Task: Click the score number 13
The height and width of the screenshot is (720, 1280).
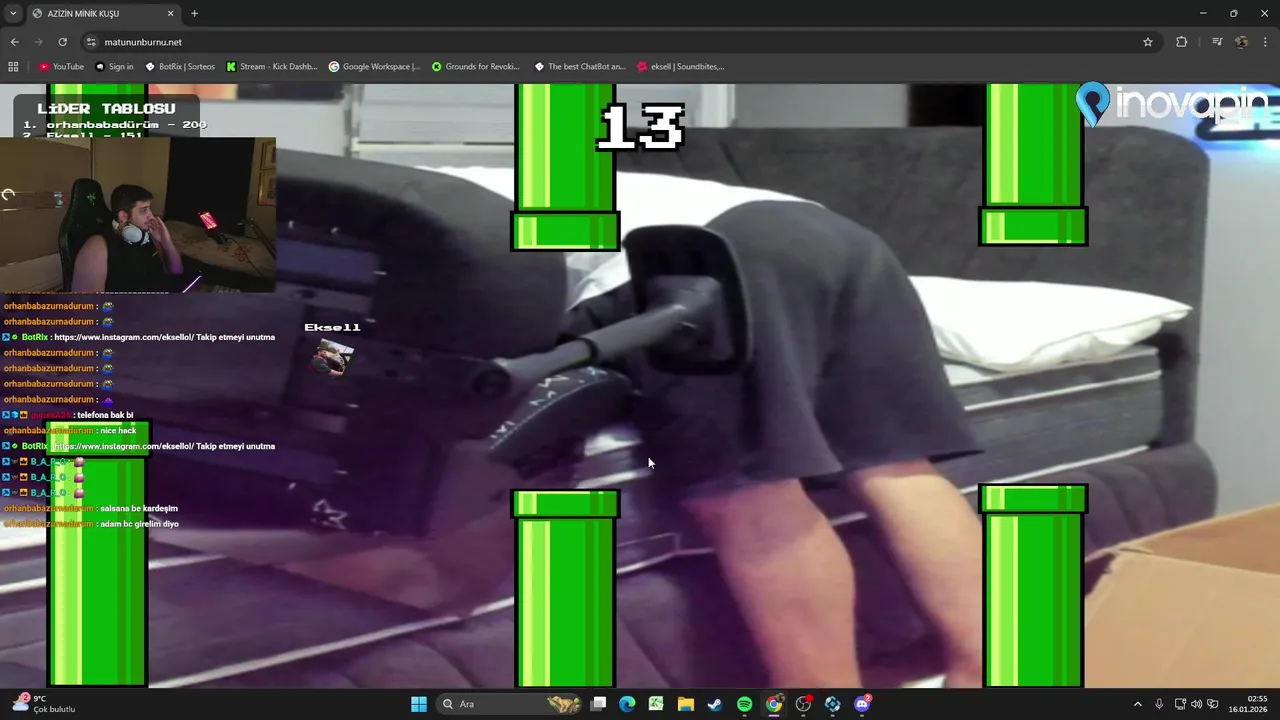Action: (x=641, y=128)
